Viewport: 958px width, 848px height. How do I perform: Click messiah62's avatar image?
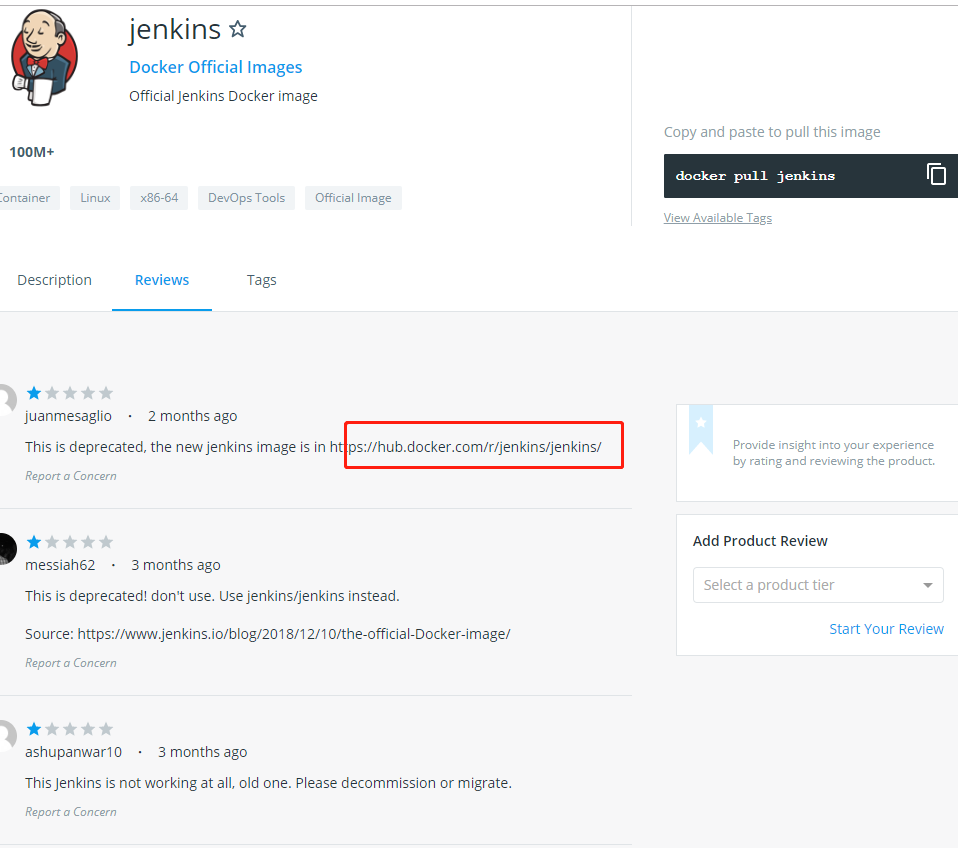point(7,549)
